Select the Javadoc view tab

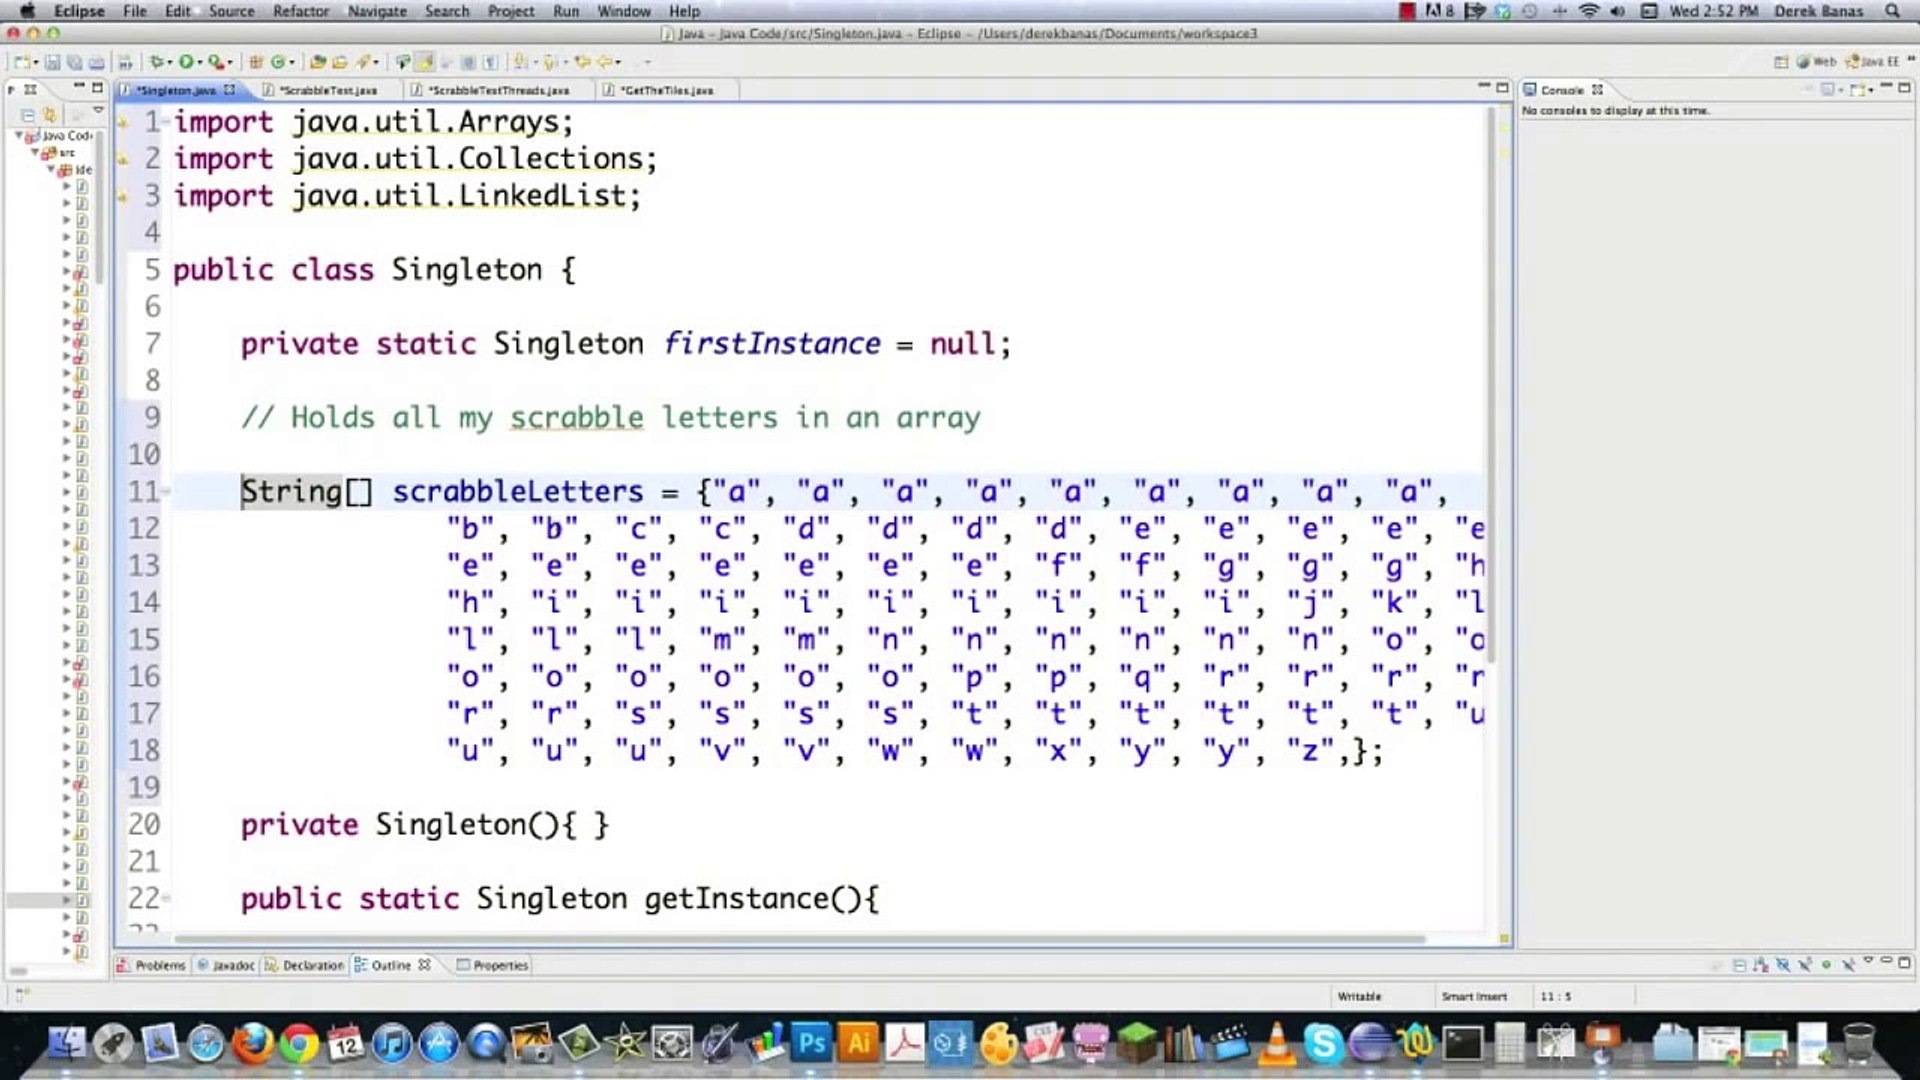coord(226,965)
